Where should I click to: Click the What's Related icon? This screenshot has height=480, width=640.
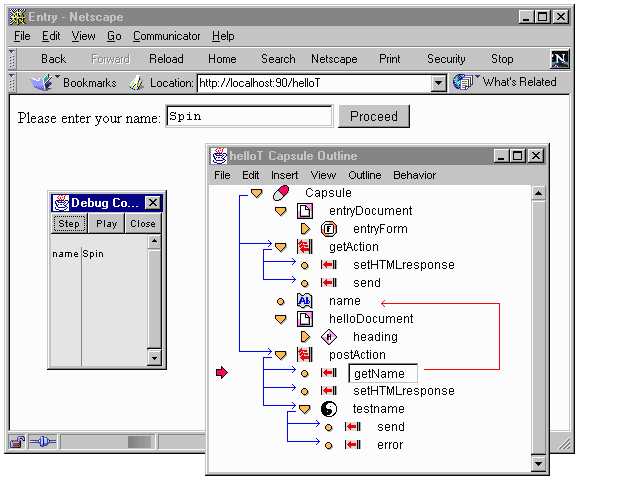(x=463, y=82)
